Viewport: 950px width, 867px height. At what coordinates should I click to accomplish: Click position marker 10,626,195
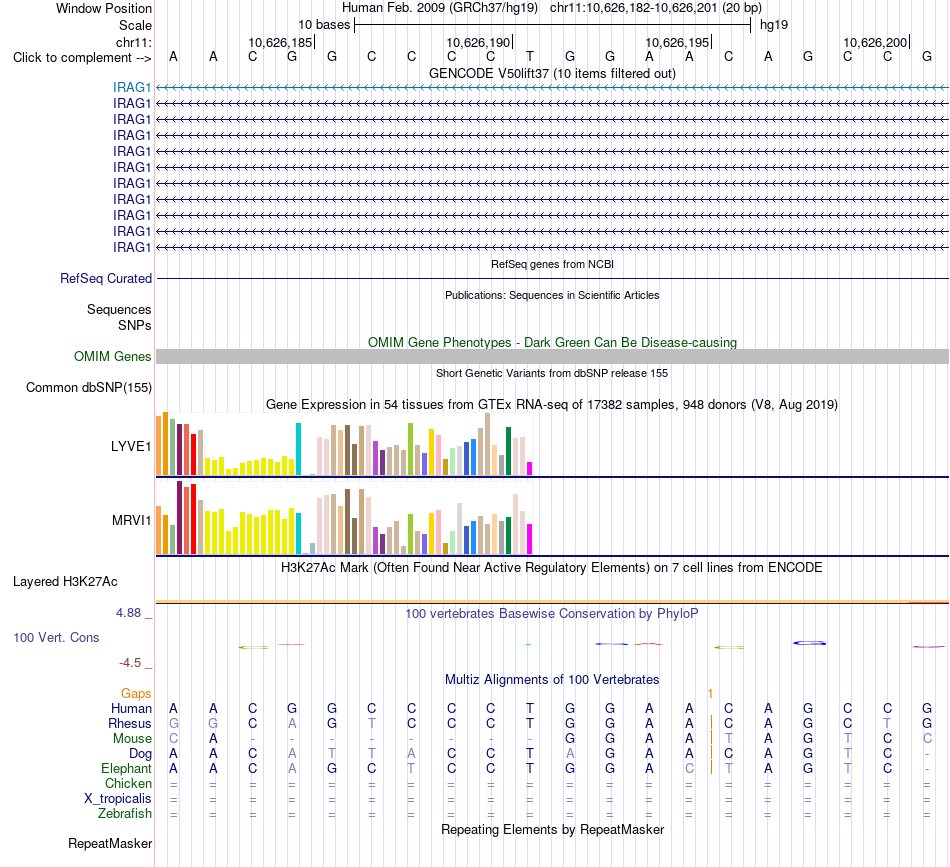click(677, 42)
